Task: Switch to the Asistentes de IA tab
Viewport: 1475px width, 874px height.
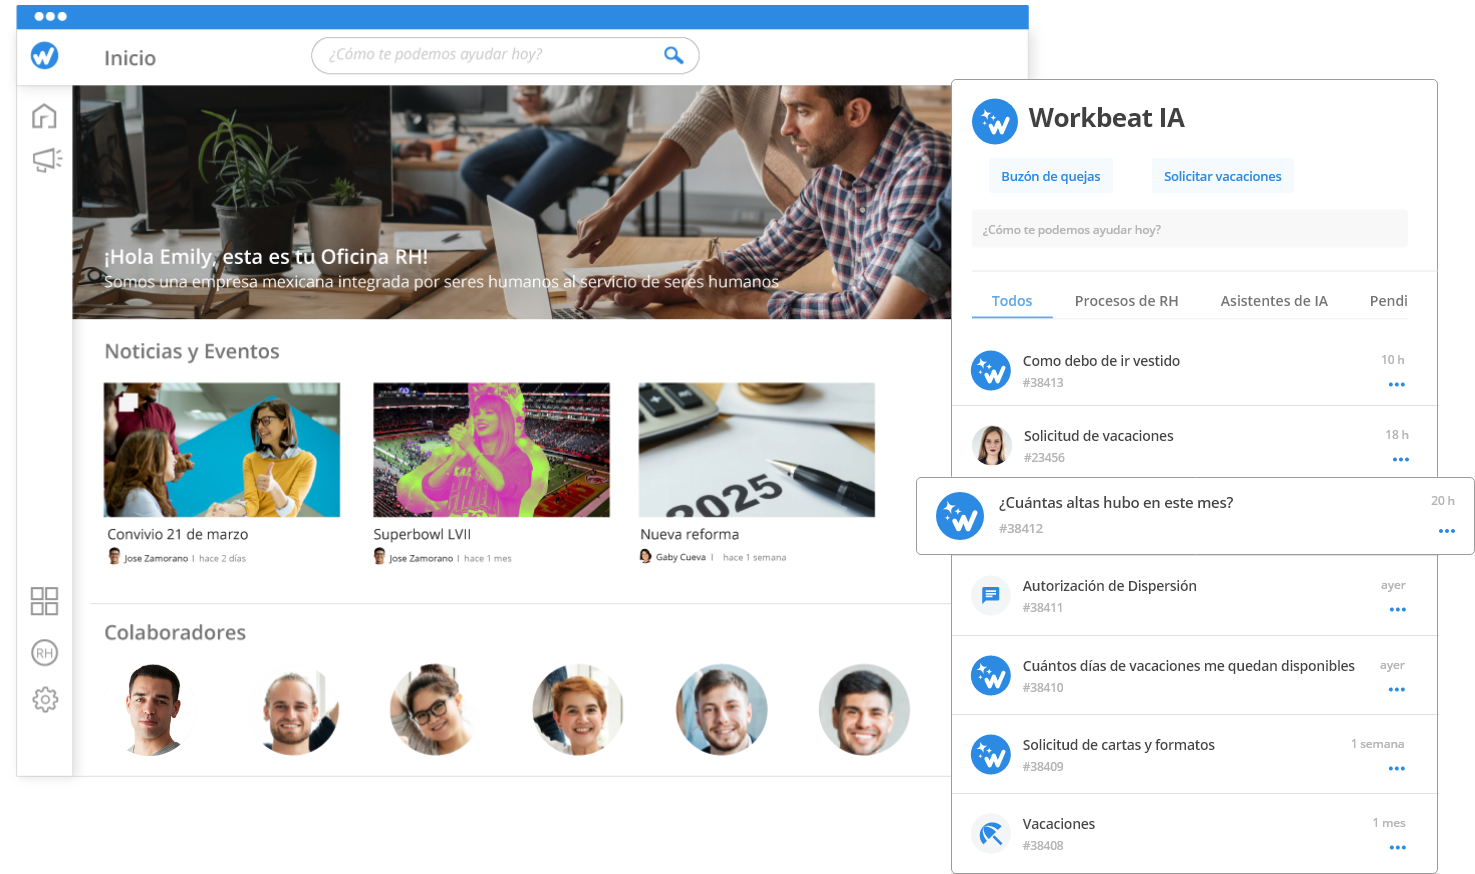Action: [1274, 301]
